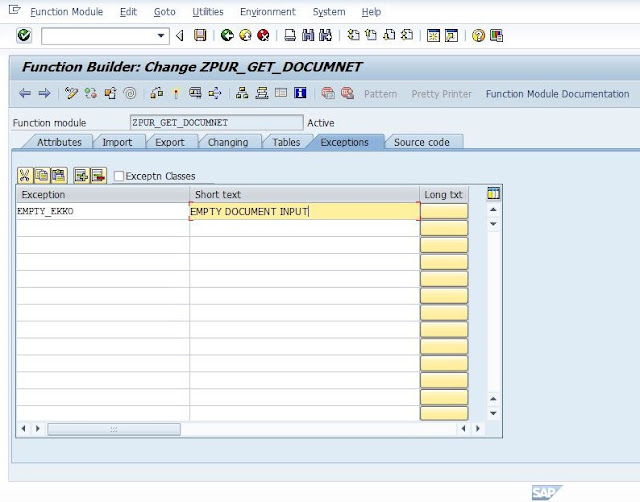This screenshot has height=502, width=640.
Task: Open the Utilities menu
Action: (208, 12)
